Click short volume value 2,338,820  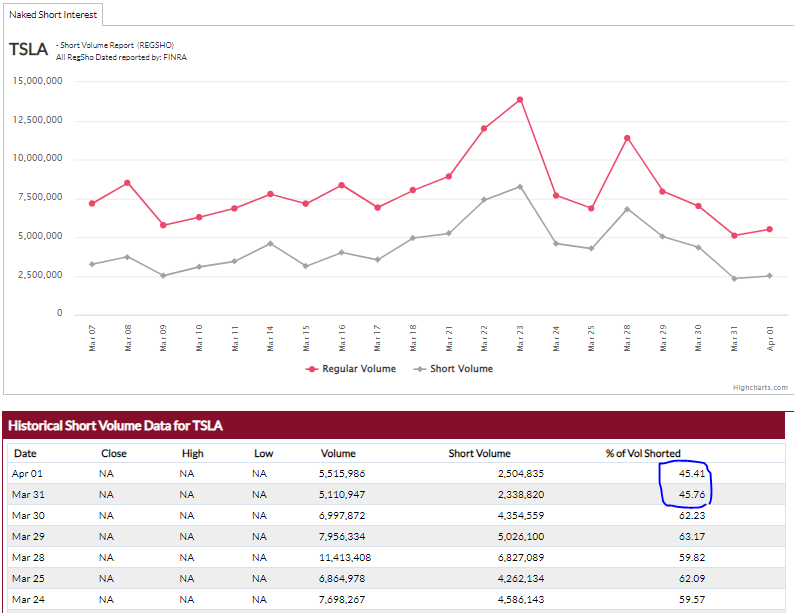click(521, 495)
